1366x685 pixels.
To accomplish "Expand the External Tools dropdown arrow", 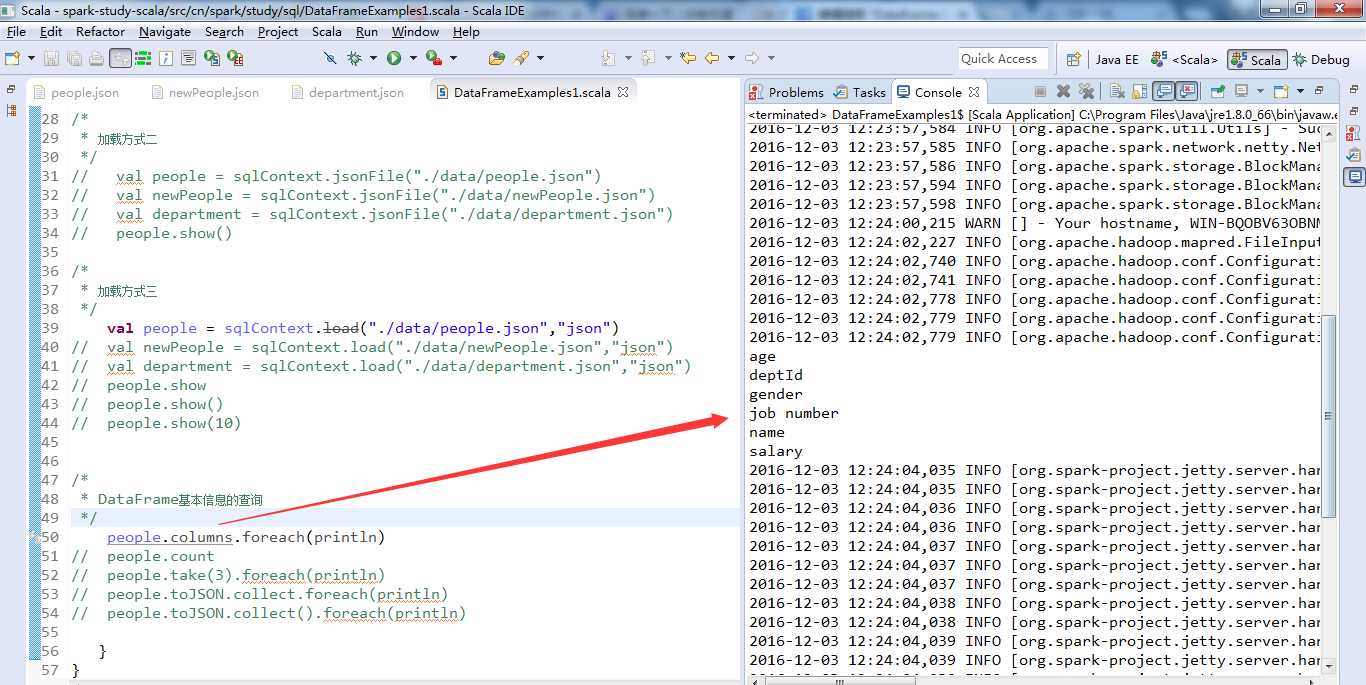I will tap(453, 58).
